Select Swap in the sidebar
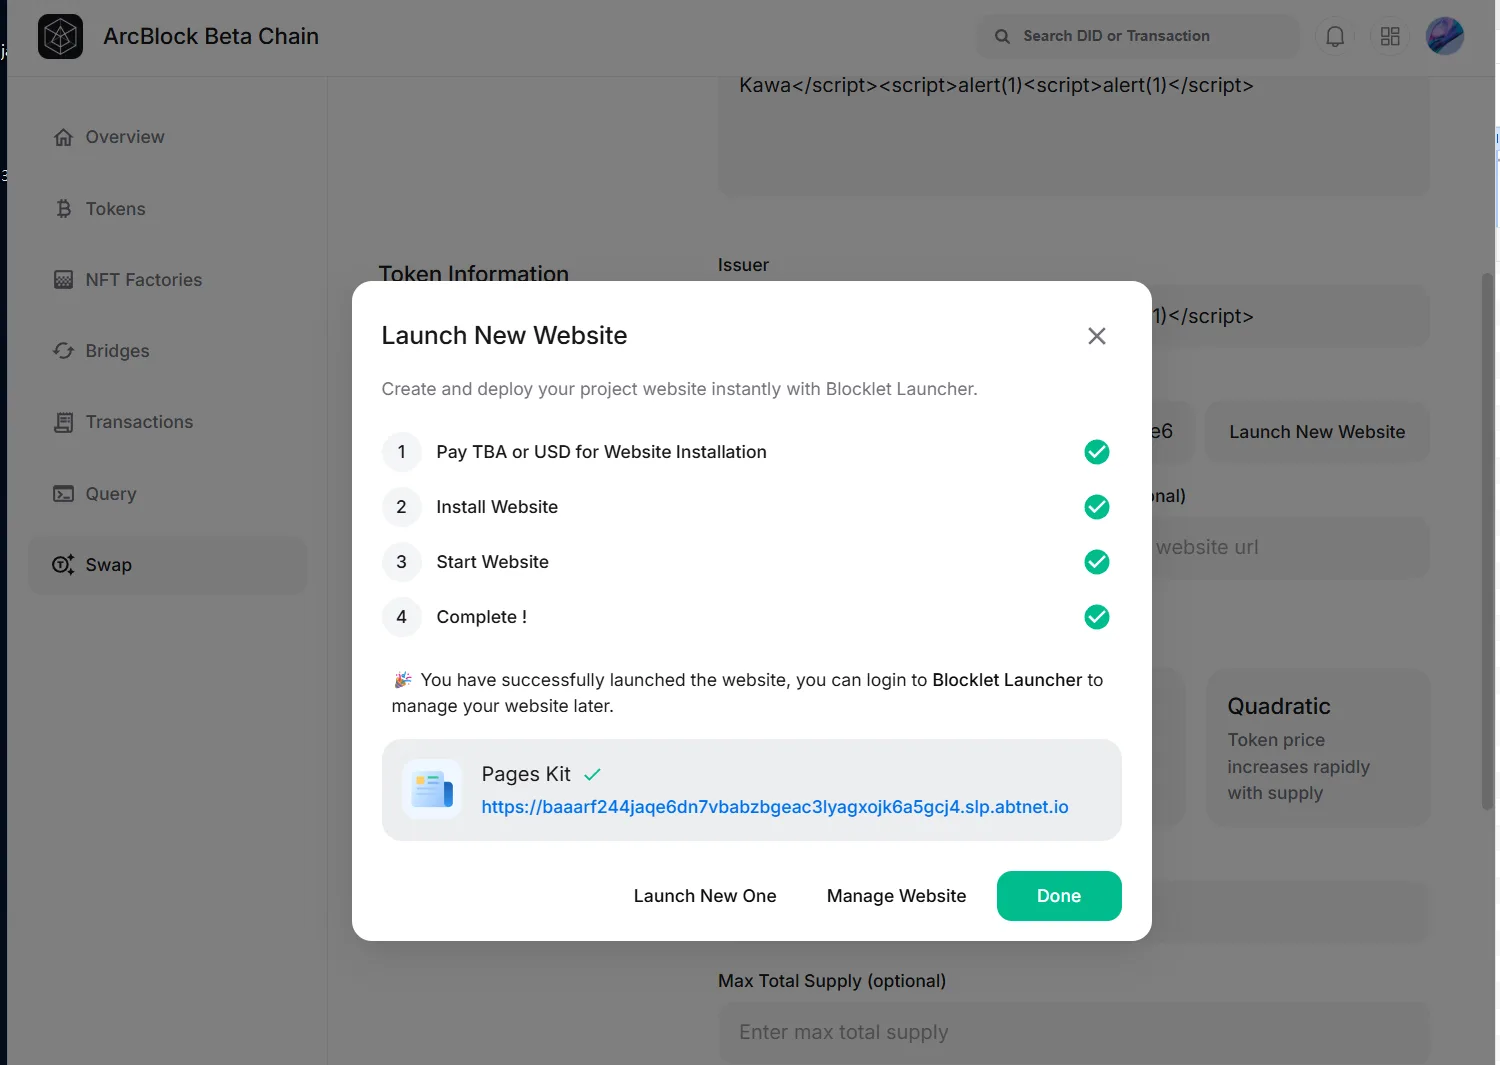The width and height of the screenshot is (1500, 1065). (167, 565)
